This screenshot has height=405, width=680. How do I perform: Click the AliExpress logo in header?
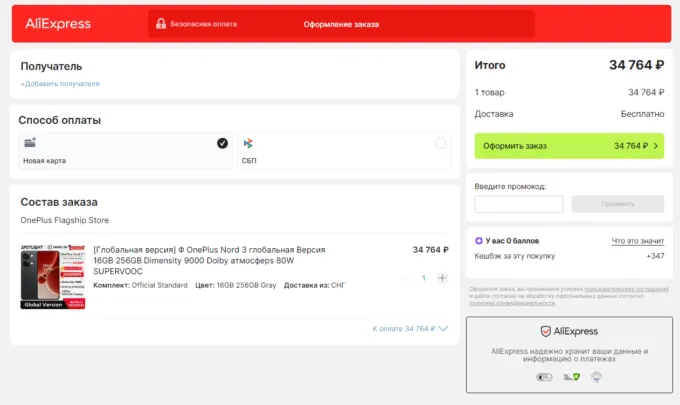point(57,24)
